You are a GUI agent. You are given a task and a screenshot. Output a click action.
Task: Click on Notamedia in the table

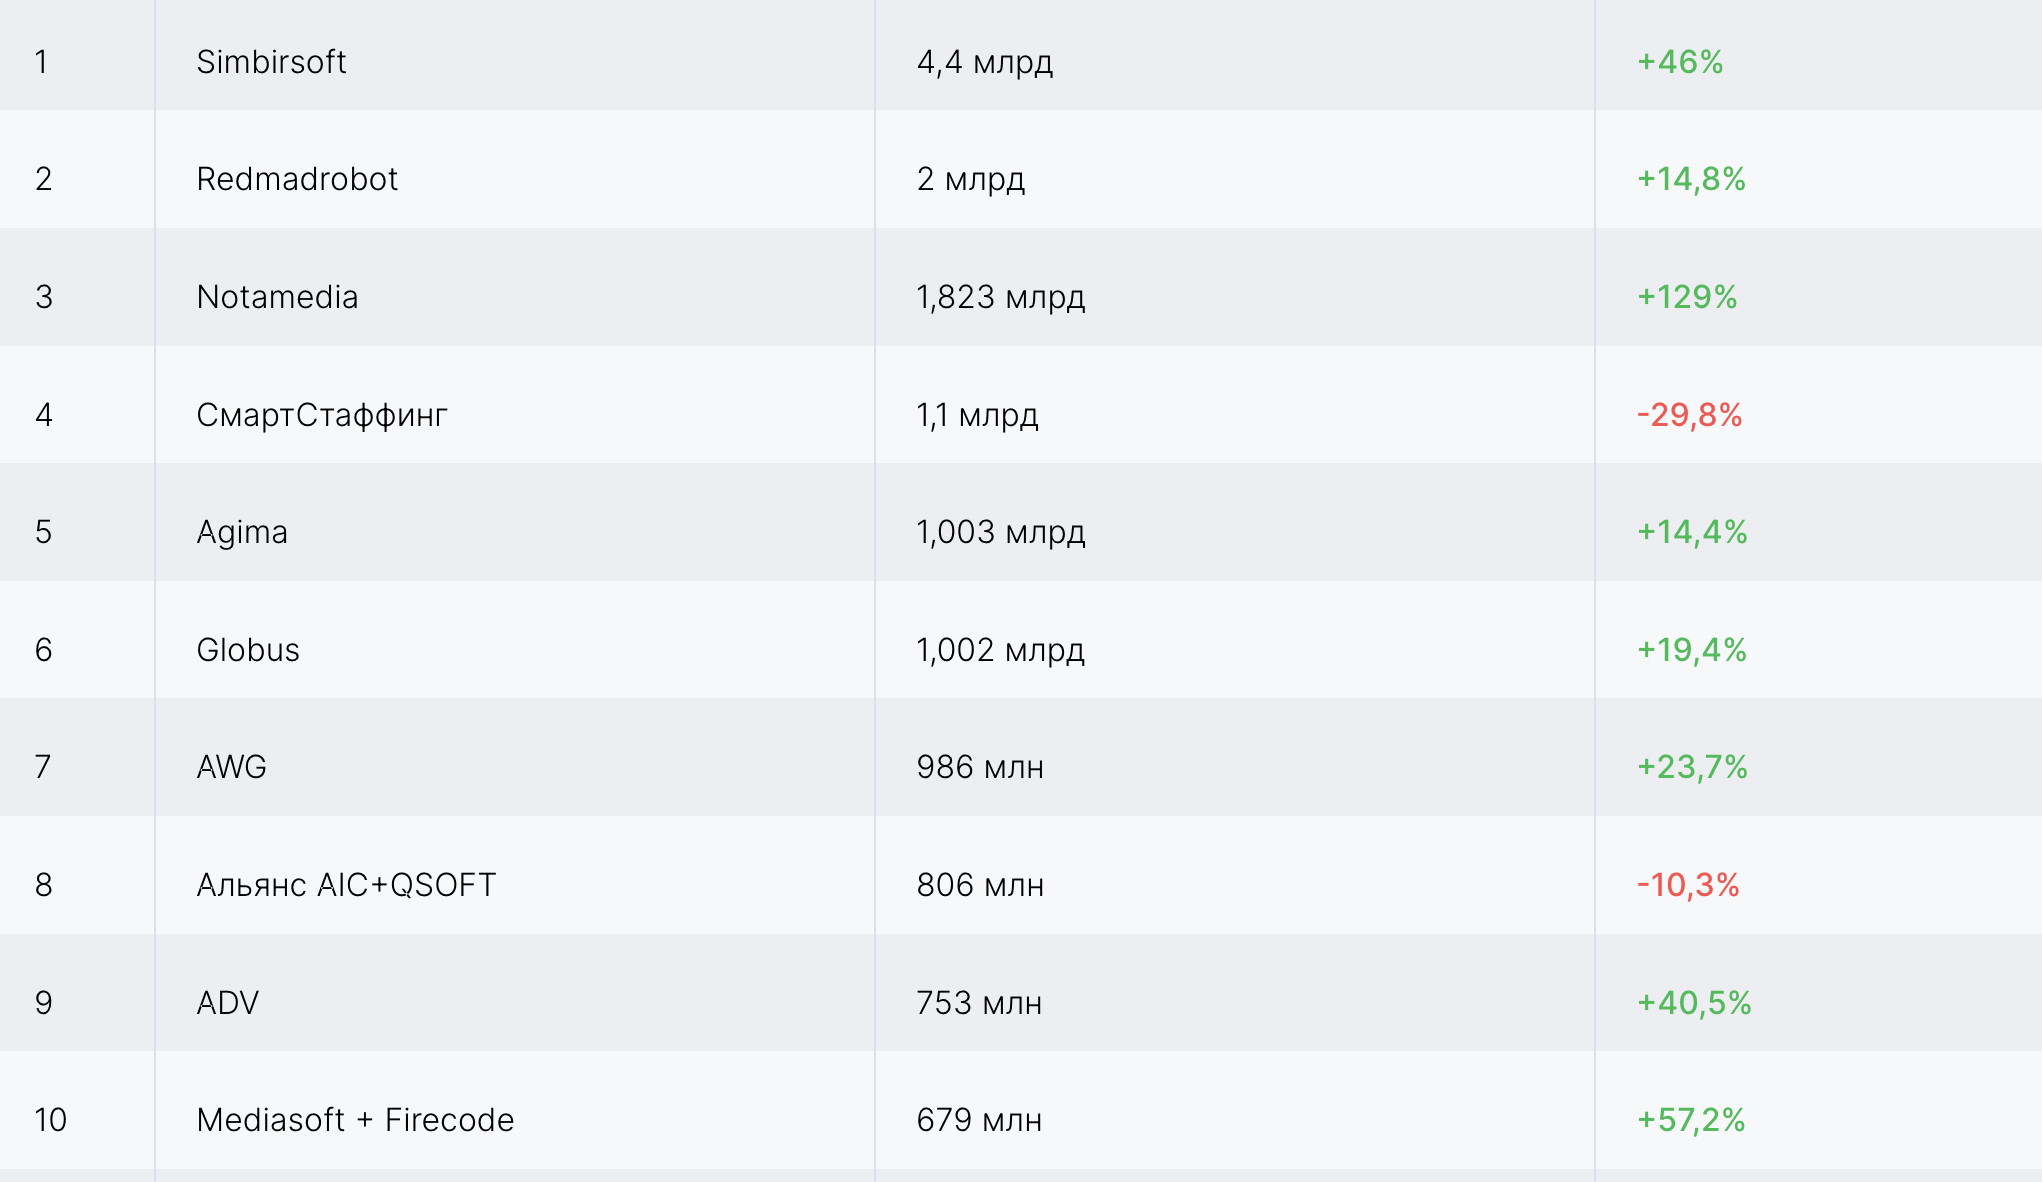pos(277,297)
